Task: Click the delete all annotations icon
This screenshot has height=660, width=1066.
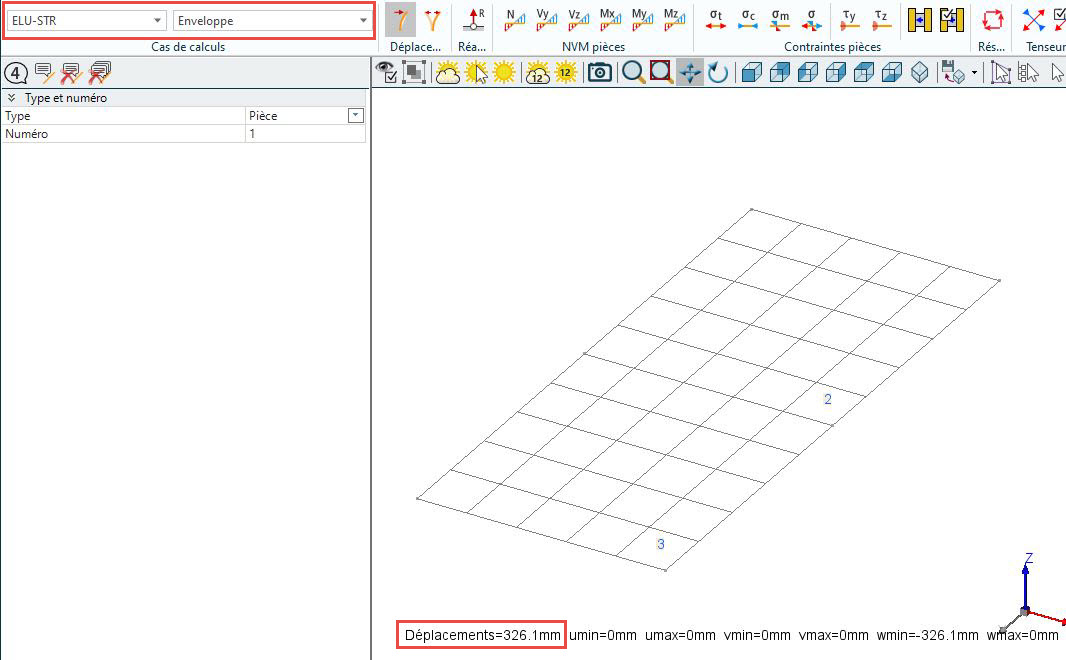Action: click(100, 72)
